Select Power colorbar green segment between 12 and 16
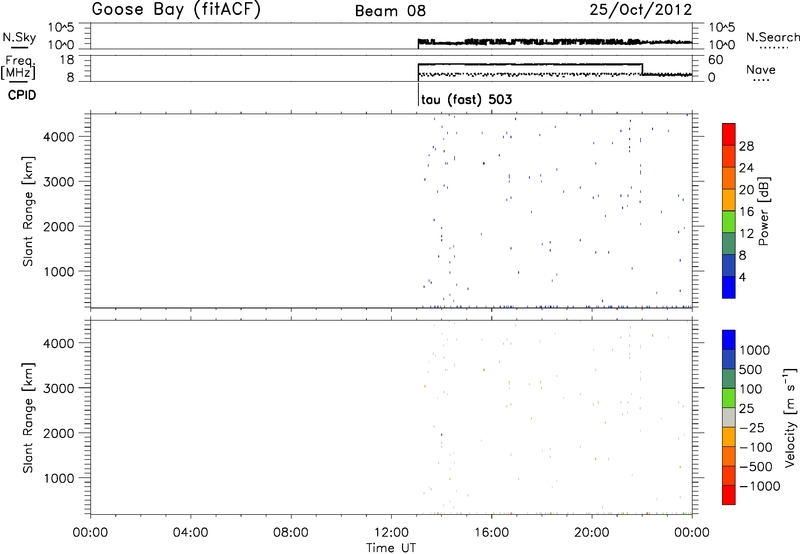 (729, 221)
